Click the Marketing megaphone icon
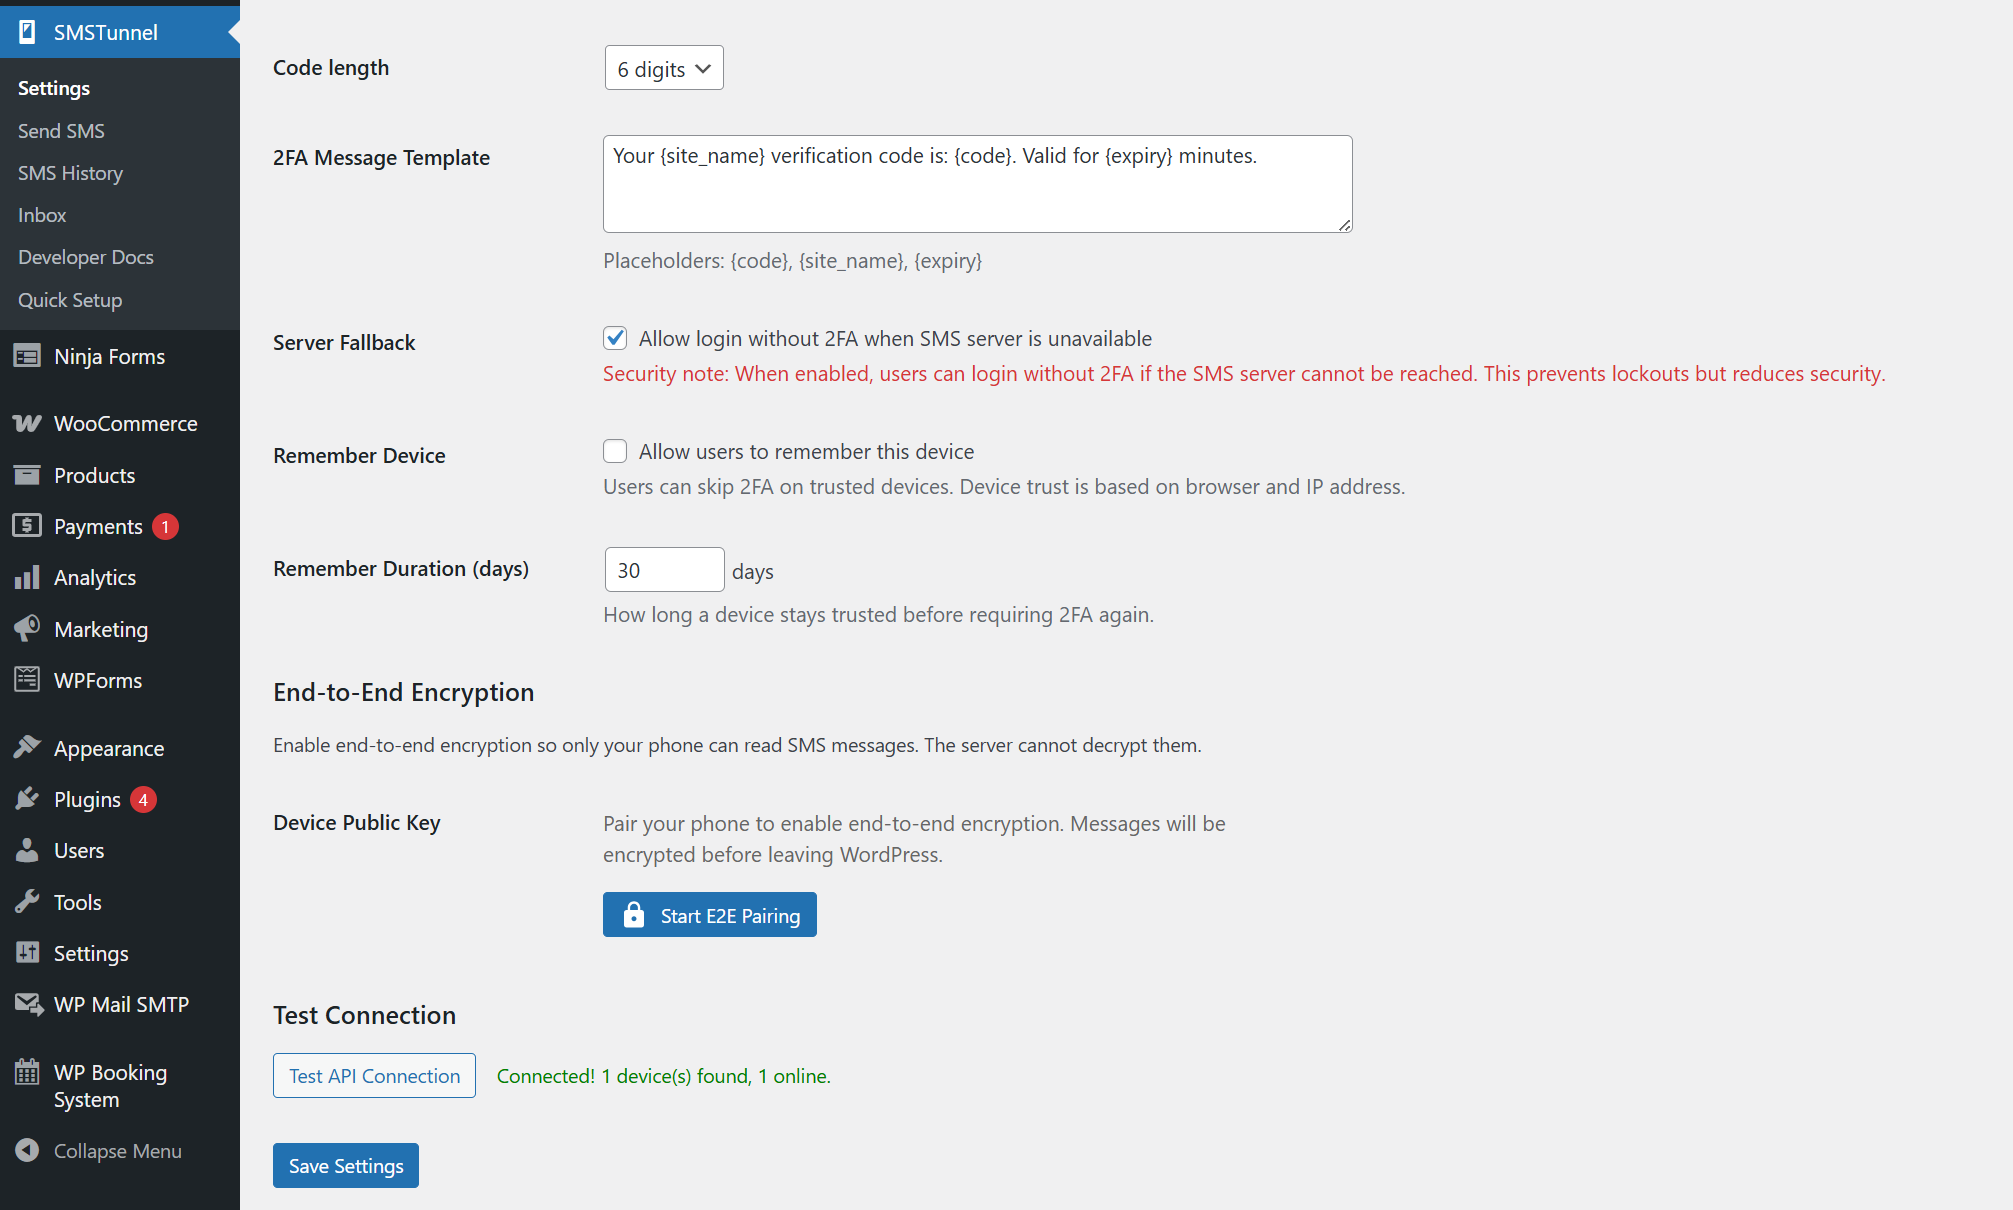Image resolution: width=2013 pixels, height=1210 pixels. click(x=28, y=629)
